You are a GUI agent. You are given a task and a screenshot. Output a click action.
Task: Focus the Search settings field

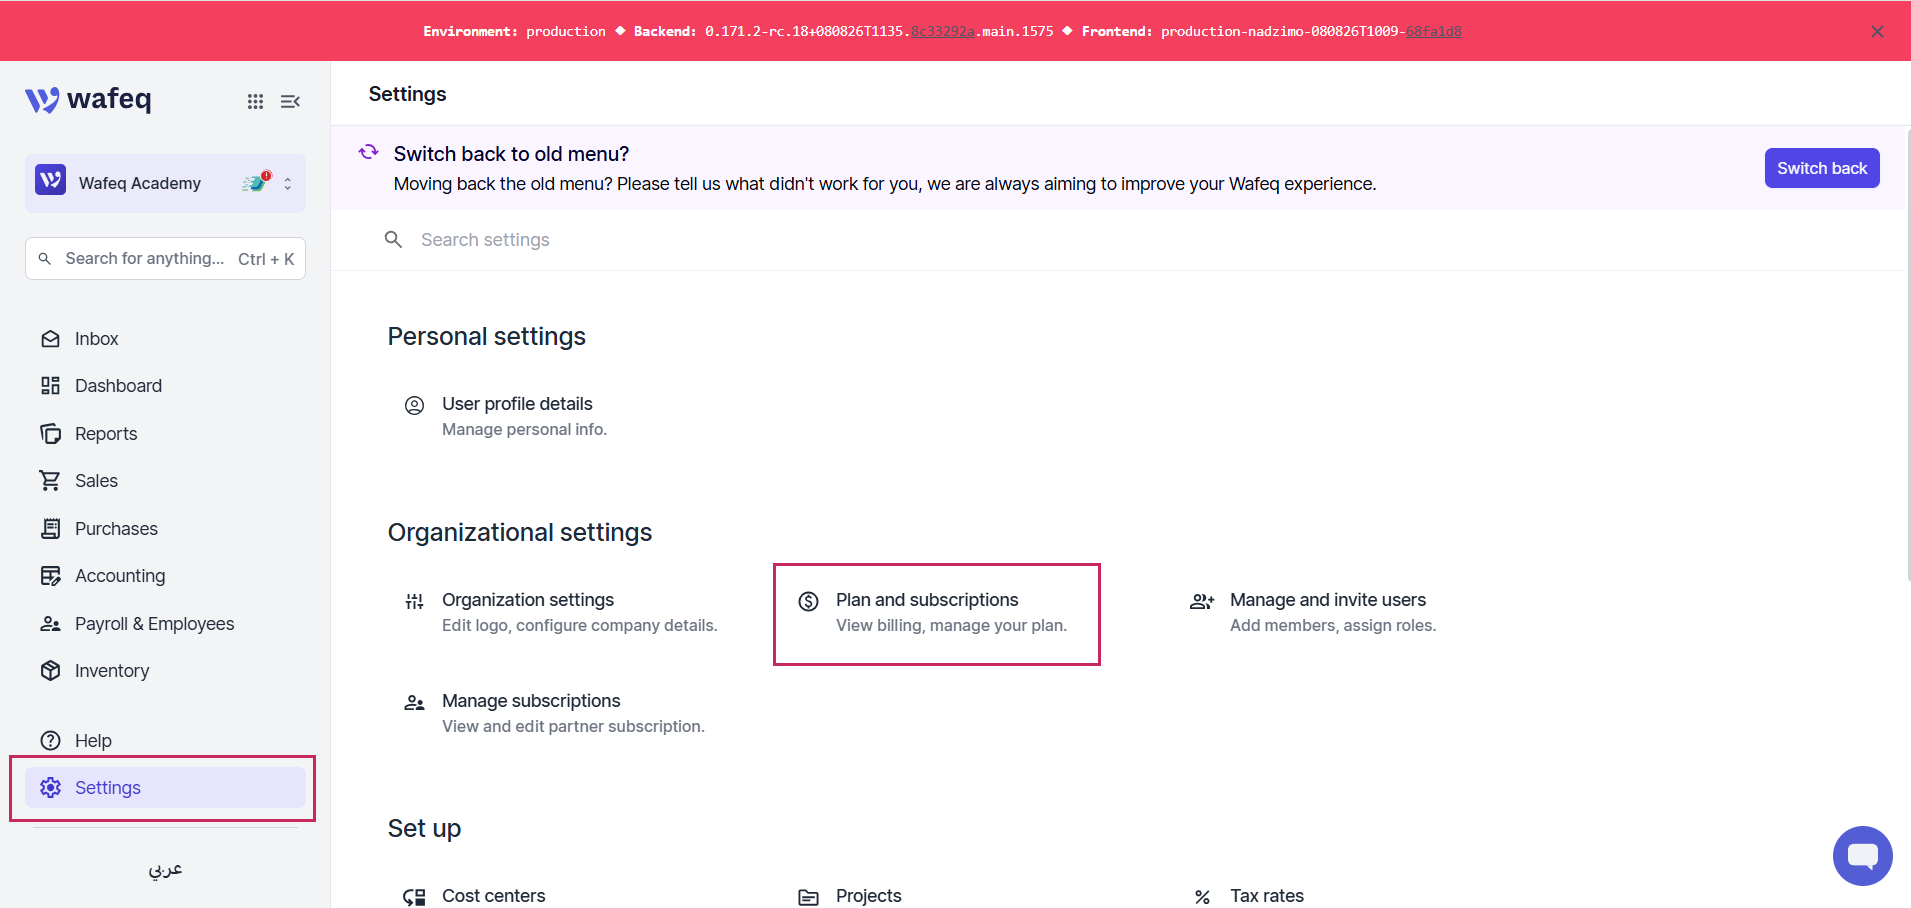[x=900, y=240]
